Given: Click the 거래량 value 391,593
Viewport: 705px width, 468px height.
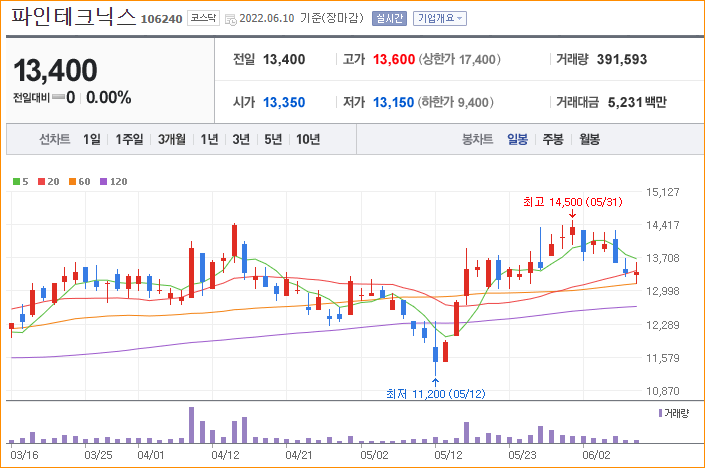Looking at the screenshot, I should click(x=622, y=59).
